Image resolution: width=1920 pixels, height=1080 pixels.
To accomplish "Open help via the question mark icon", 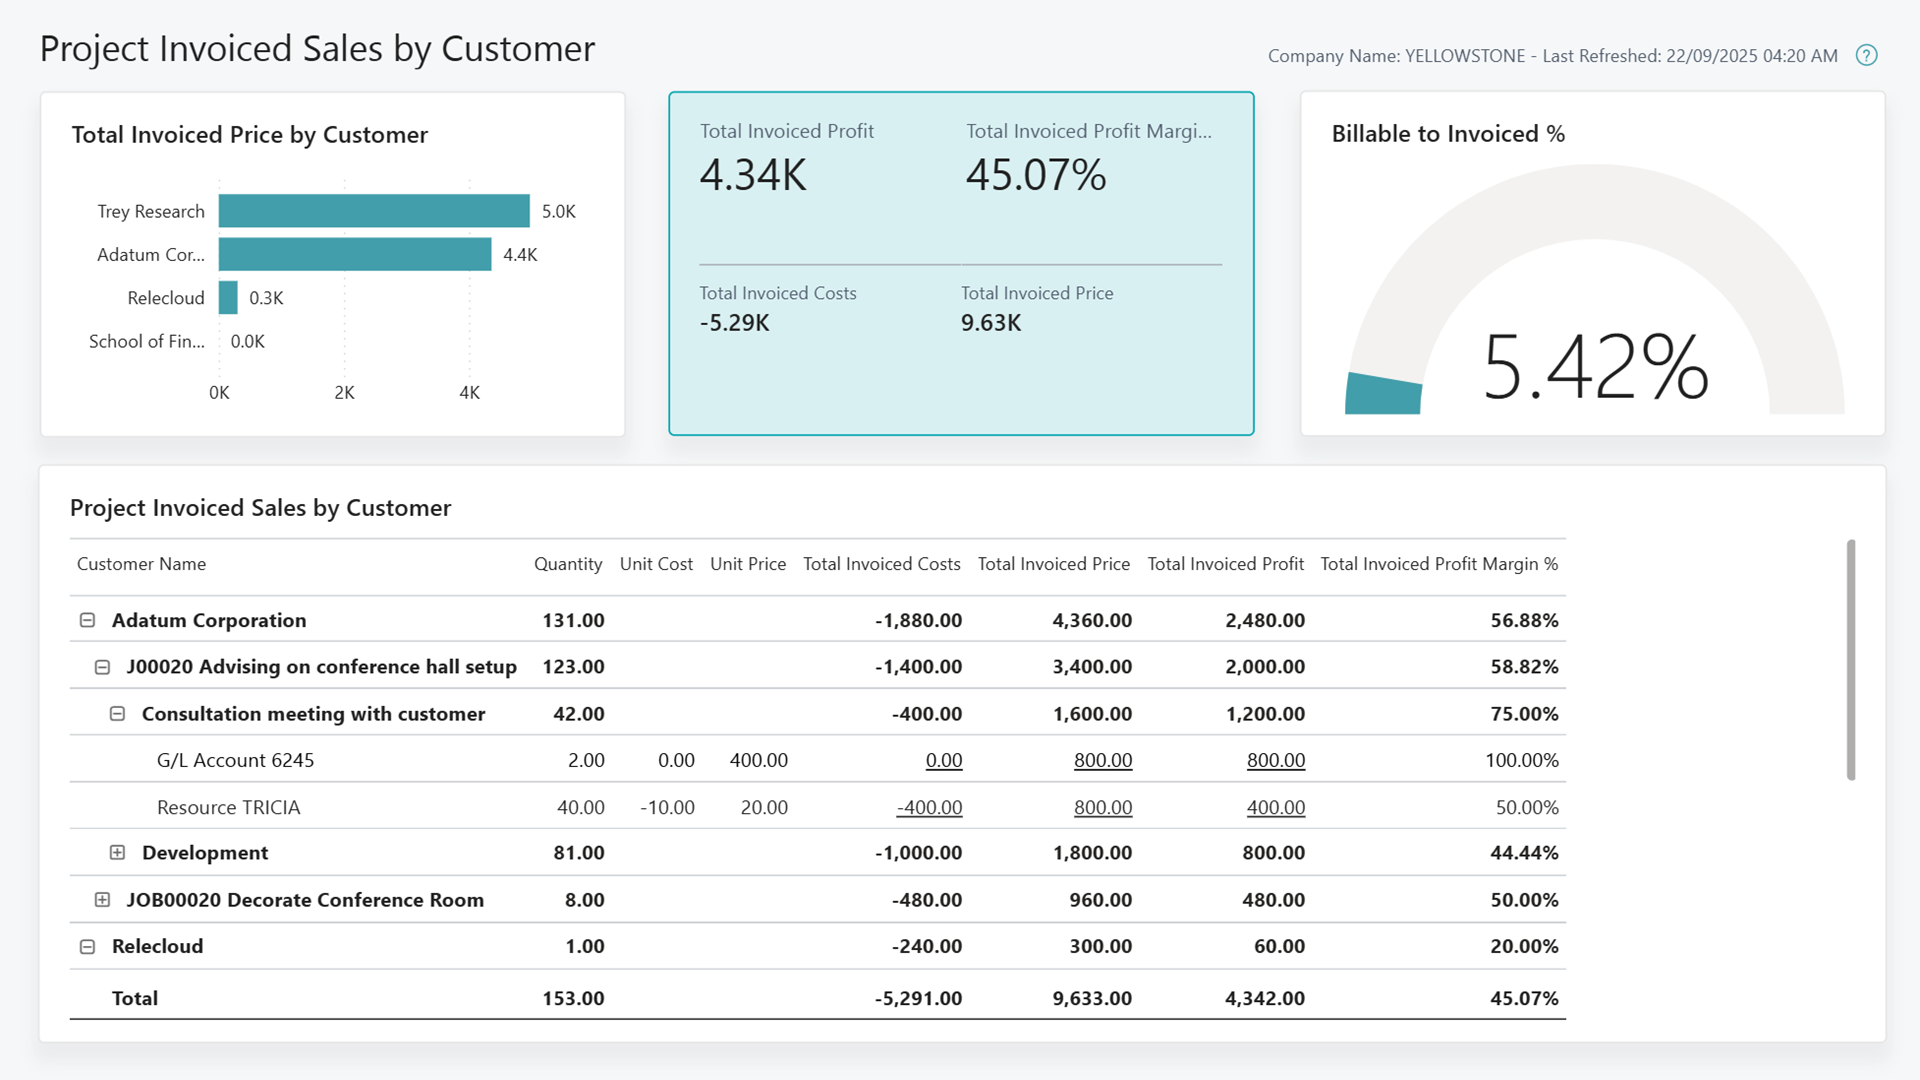I will 1867,55.
